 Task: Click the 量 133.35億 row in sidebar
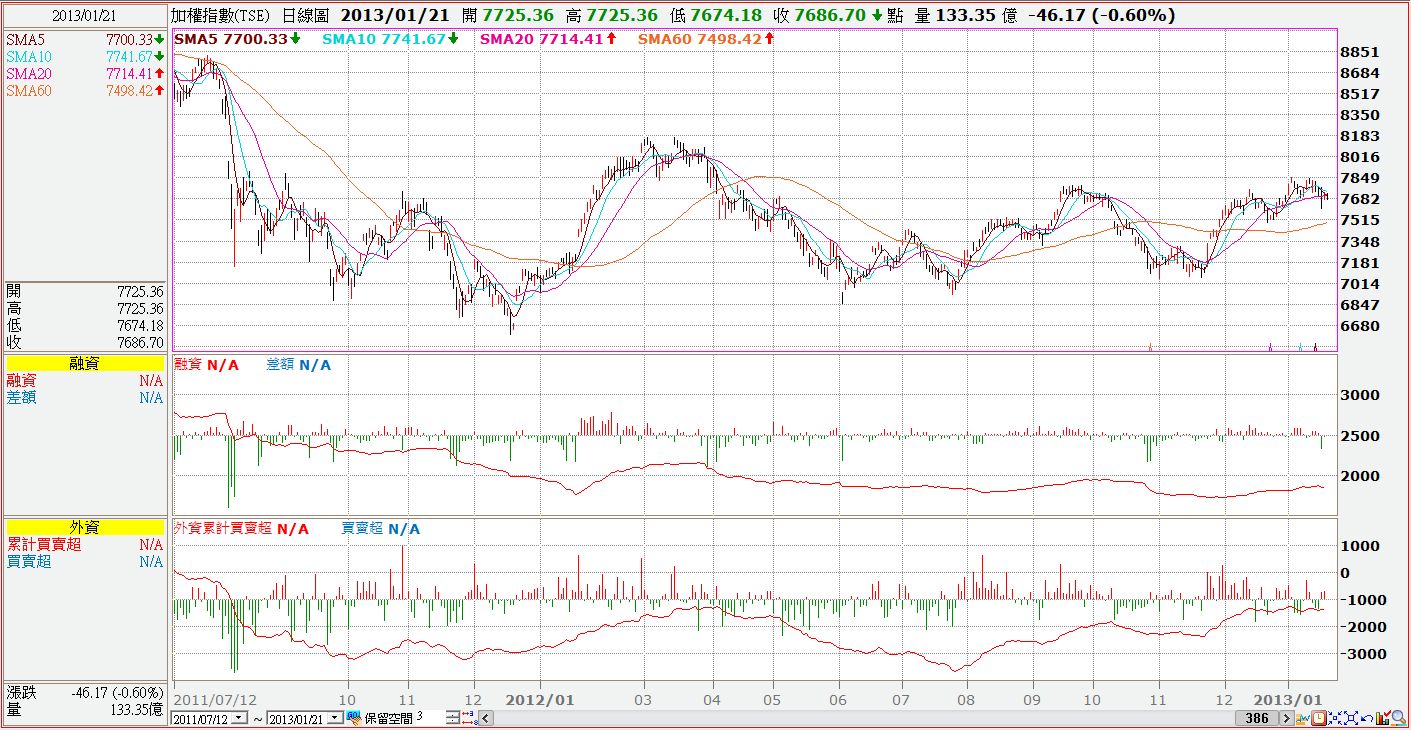click(85, 709)
